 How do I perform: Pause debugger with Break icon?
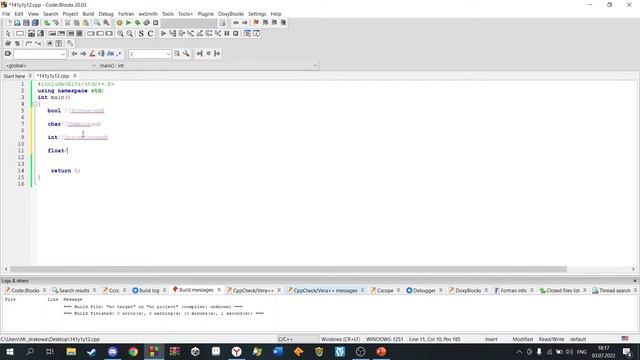tap(227, 33)
